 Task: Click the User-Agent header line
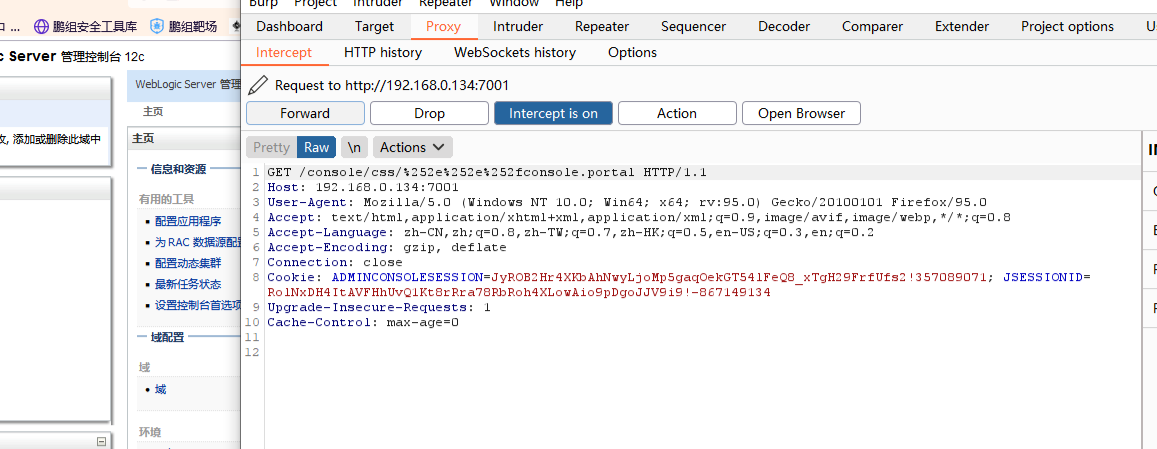point(627,202)
